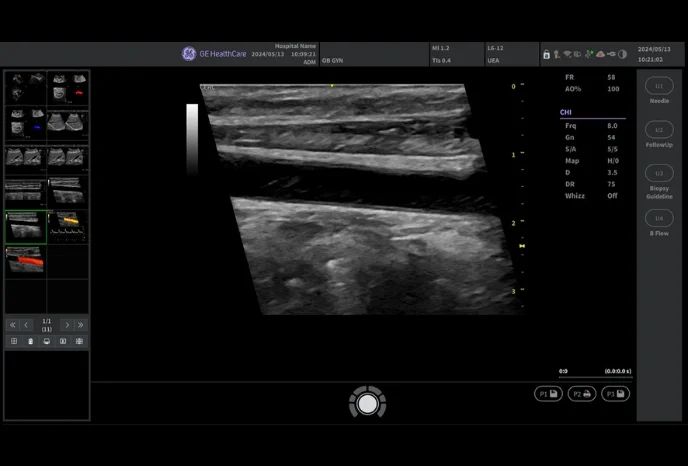688x466 pixels.
Task: Click the half-circle contrast icon
Action: 622,54
